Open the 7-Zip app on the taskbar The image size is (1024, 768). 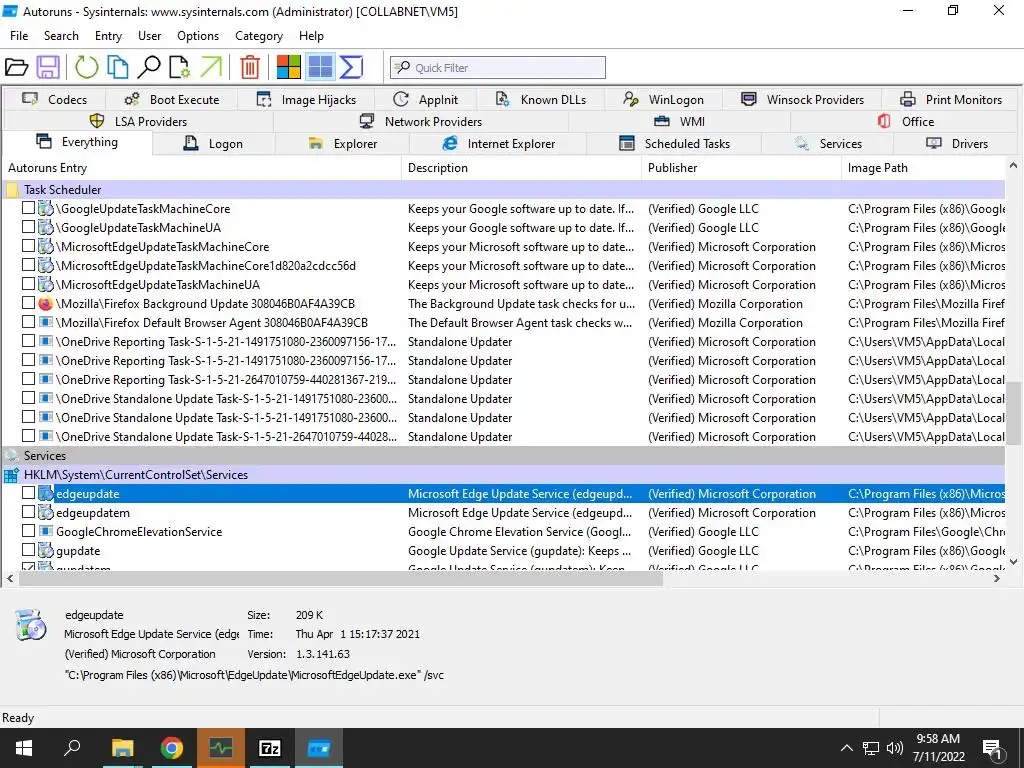[270, 748]
